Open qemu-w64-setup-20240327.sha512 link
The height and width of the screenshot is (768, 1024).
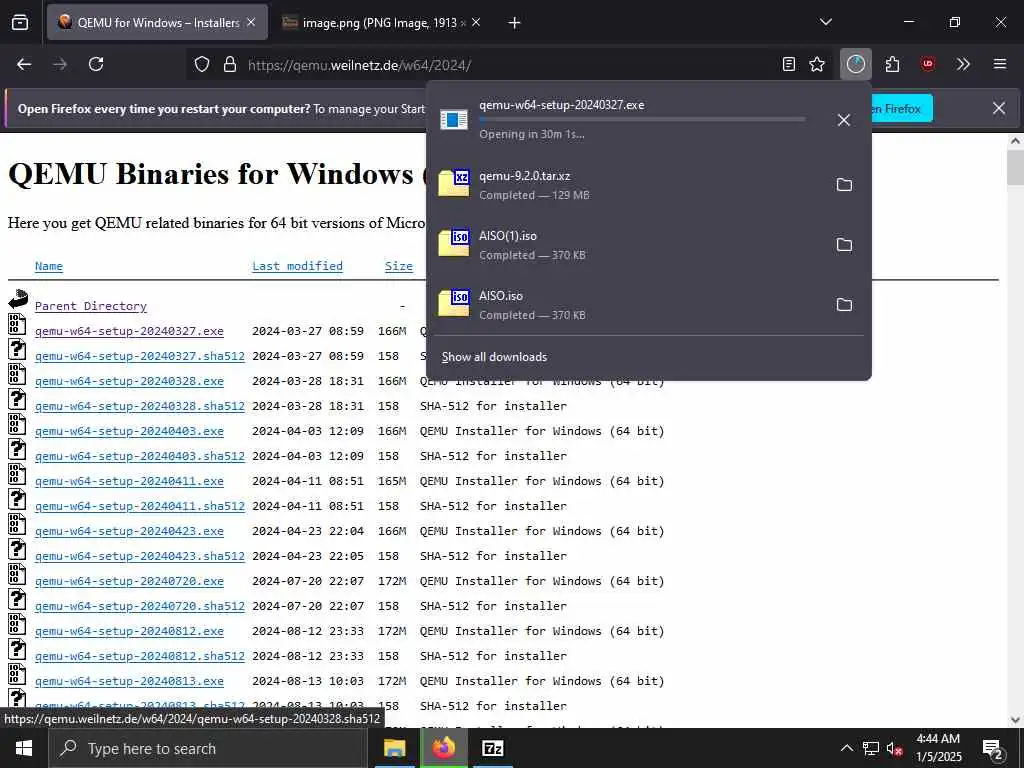pos(140,356)
